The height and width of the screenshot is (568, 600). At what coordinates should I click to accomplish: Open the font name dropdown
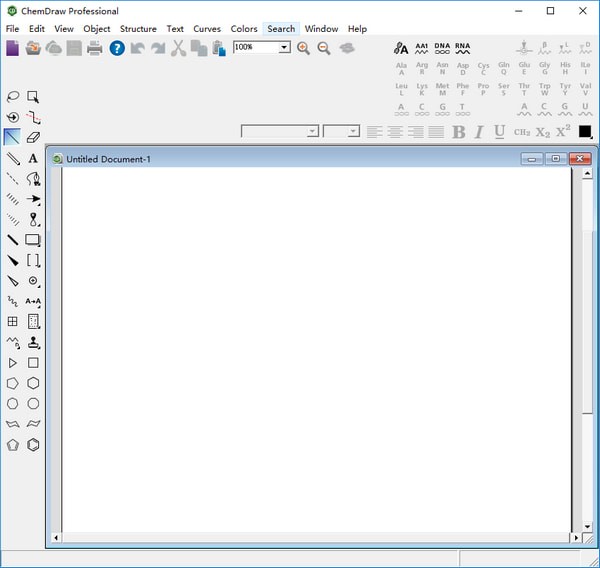pyautogui.click(x=312, y=132)
